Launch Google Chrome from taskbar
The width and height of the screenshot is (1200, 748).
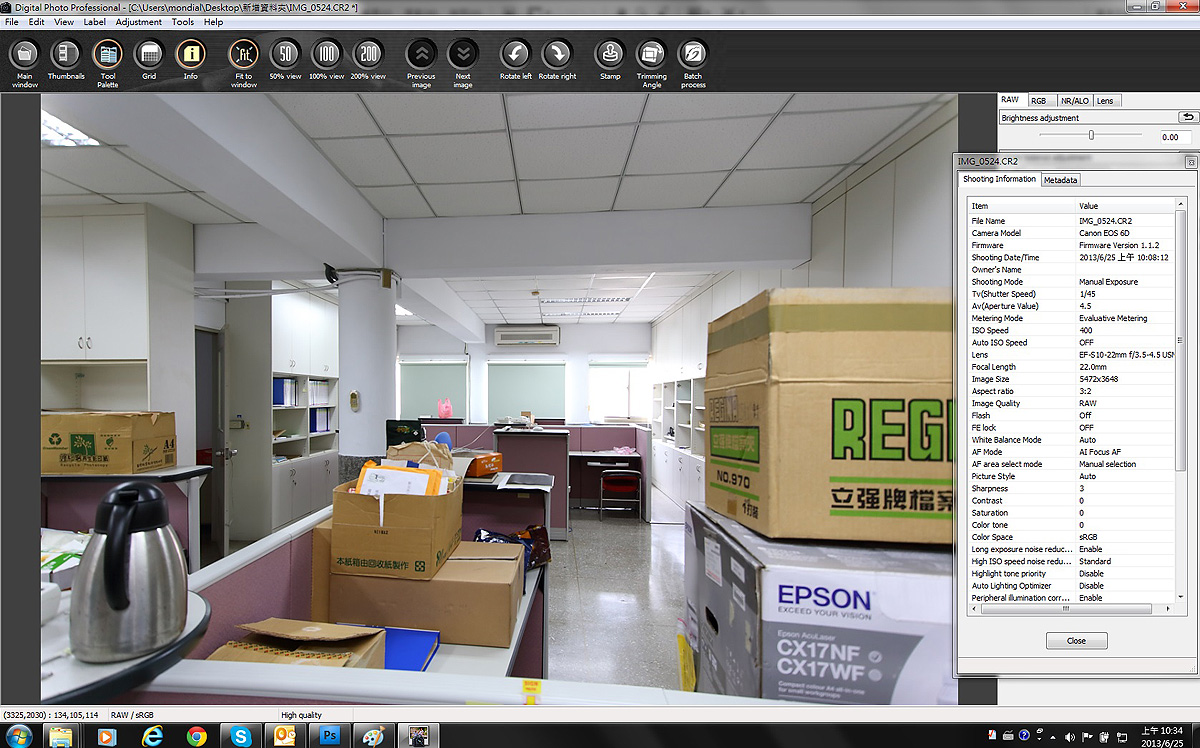pos(197,737)
